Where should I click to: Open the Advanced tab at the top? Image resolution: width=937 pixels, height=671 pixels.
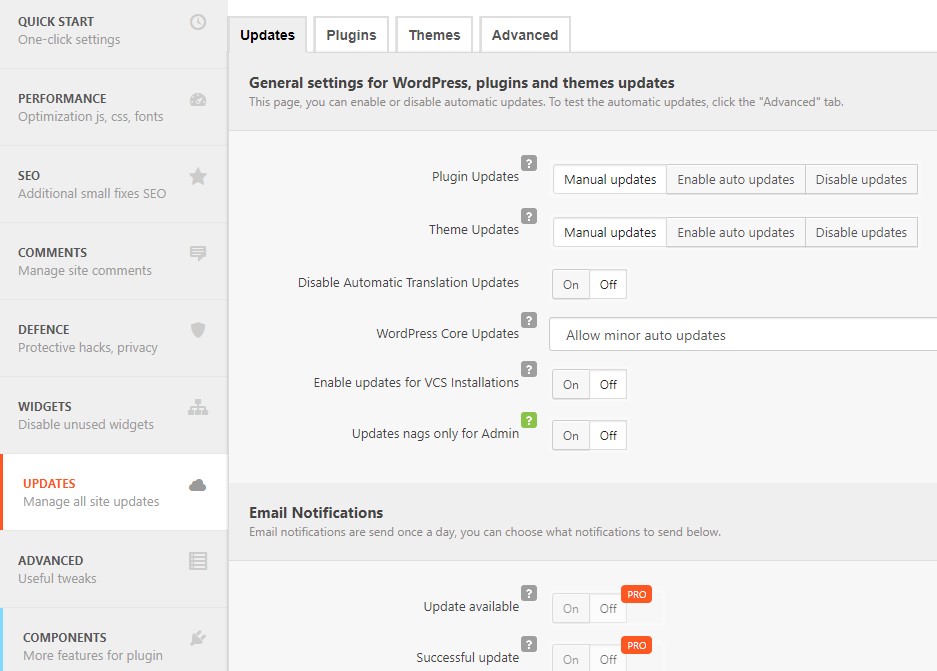pos(524,35)
